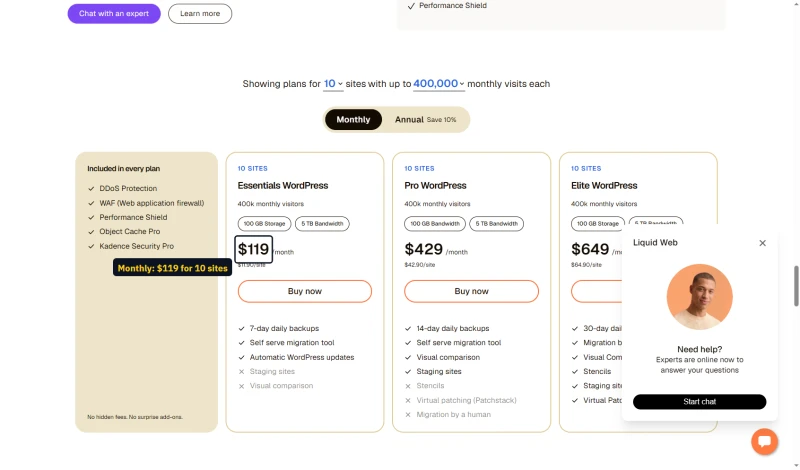The width and height of the screenshot is (800, 470).
Task: Click the $42.90/site text in Pro plan
Action: click(419, 265)
